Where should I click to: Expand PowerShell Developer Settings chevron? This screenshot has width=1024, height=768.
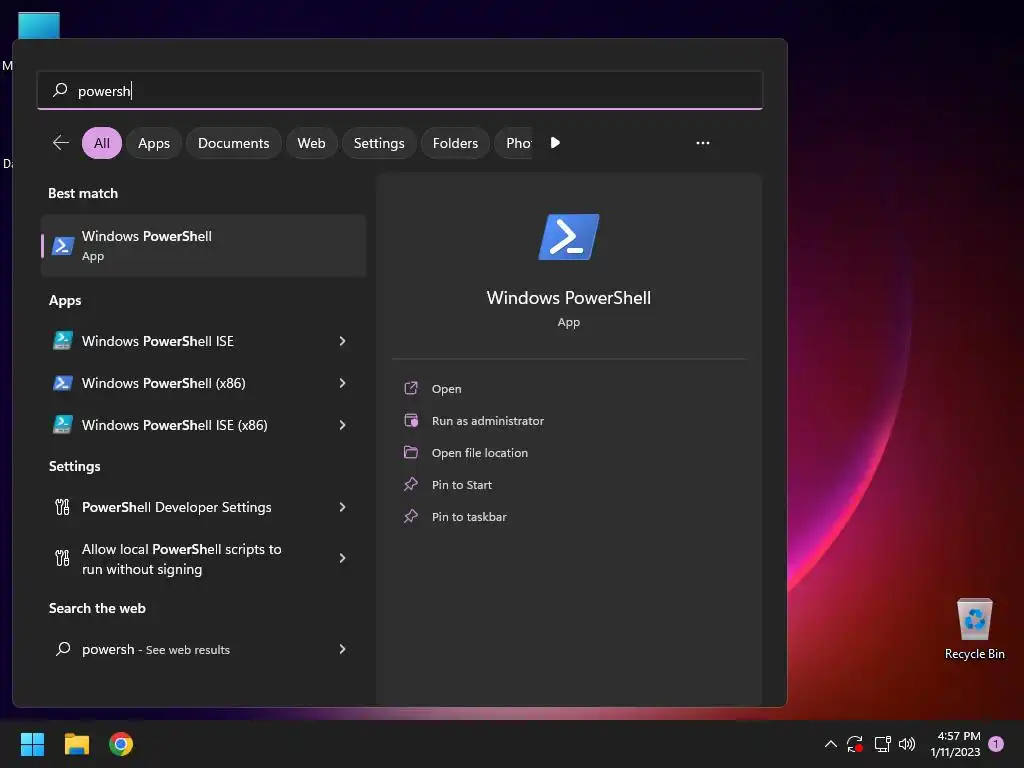pos(342,507)
